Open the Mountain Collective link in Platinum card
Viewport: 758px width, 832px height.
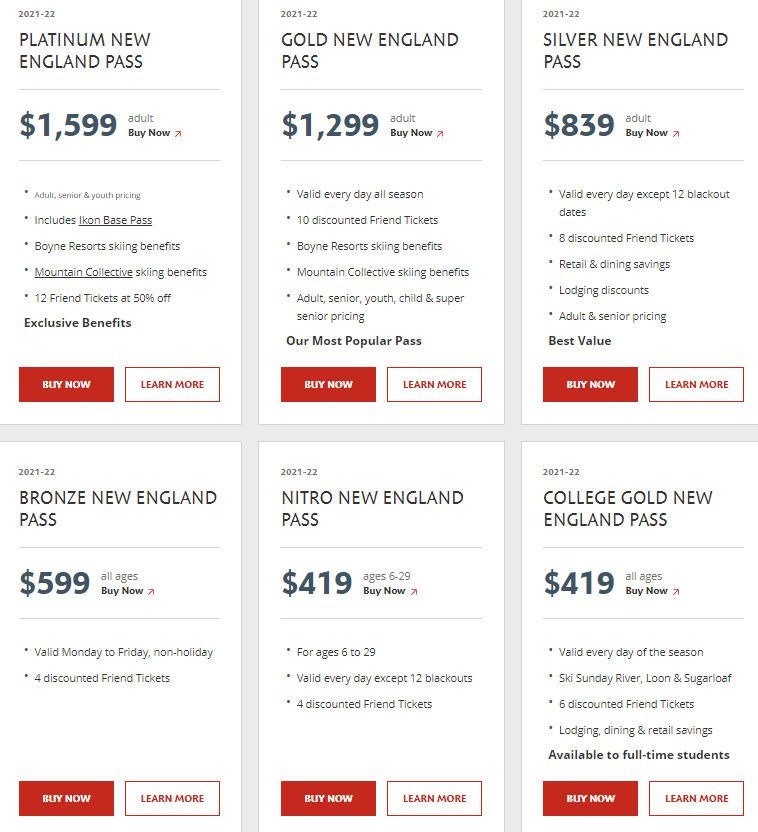[x=84, y=272]
